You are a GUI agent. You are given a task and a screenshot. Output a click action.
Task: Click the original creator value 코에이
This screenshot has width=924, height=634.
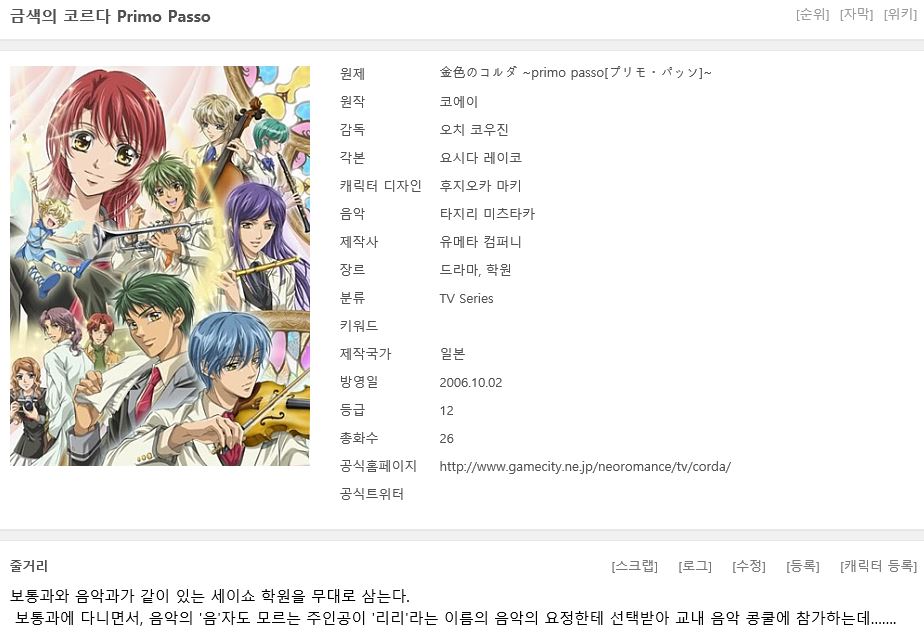click(458, 102)
